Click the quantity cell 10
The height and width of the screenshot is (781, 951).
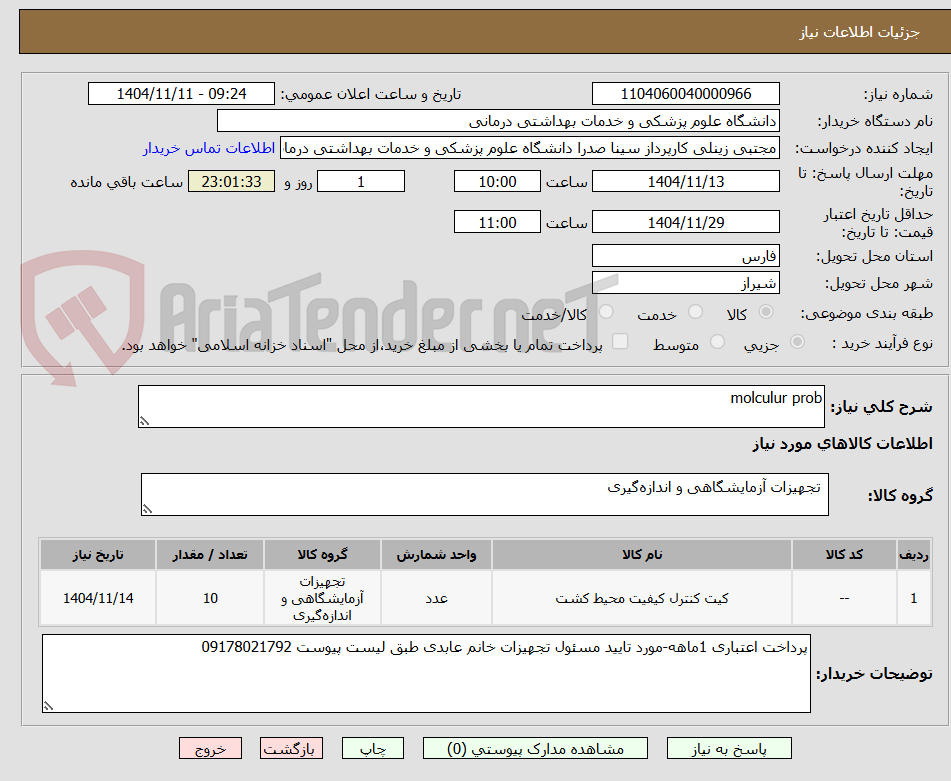click(210, 598)
